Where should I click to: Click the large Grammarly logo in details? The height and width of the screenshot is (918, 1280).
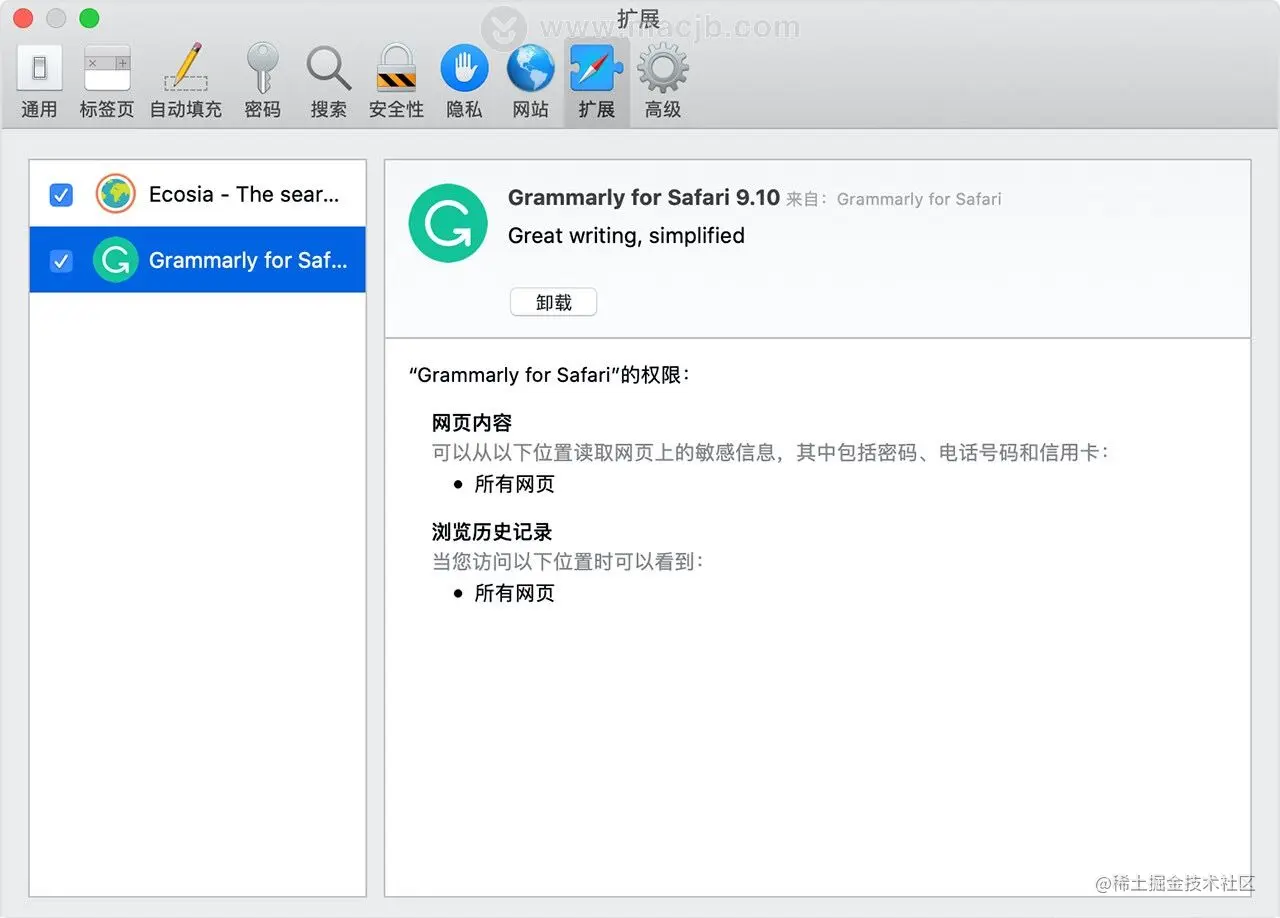[x=447, y=223]
